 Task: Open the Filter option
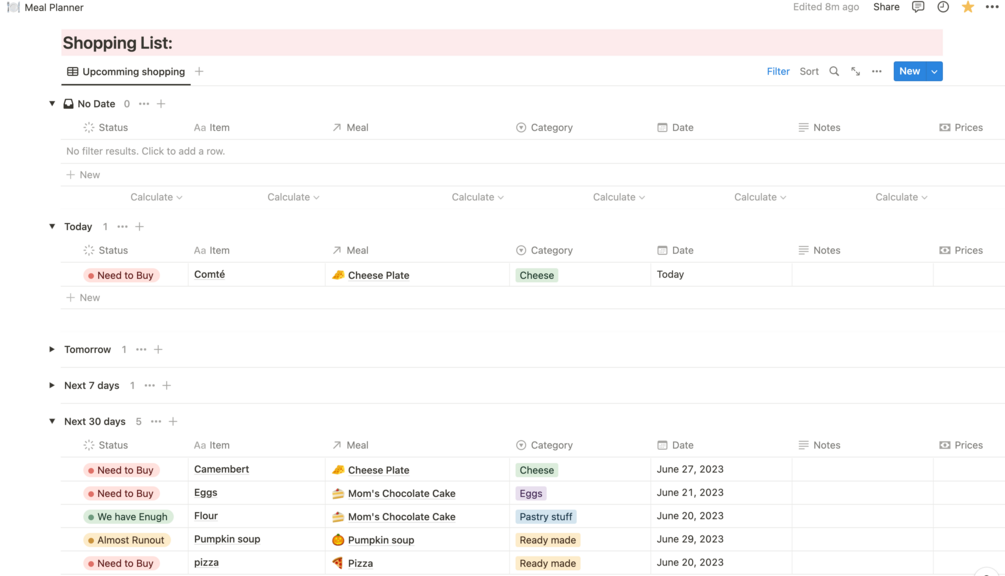(x=778, y=71)
